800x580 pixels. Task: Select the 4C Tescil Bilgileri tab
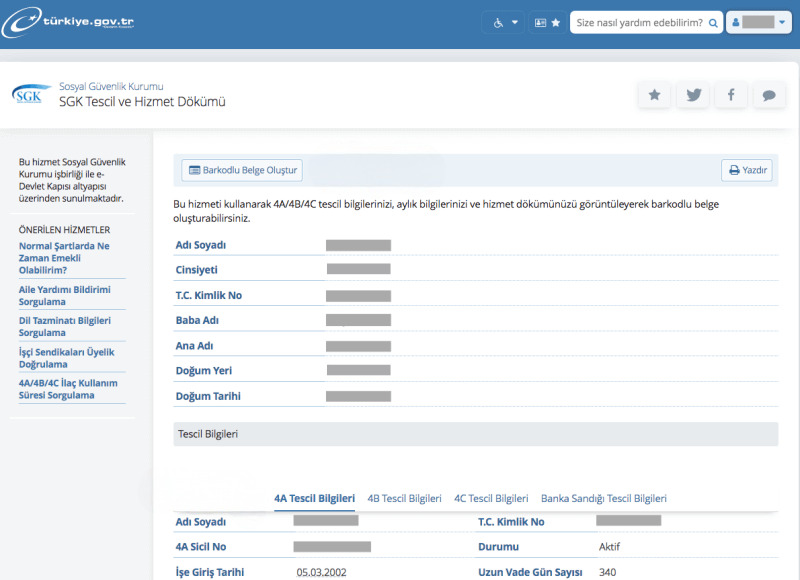point(491,498)
